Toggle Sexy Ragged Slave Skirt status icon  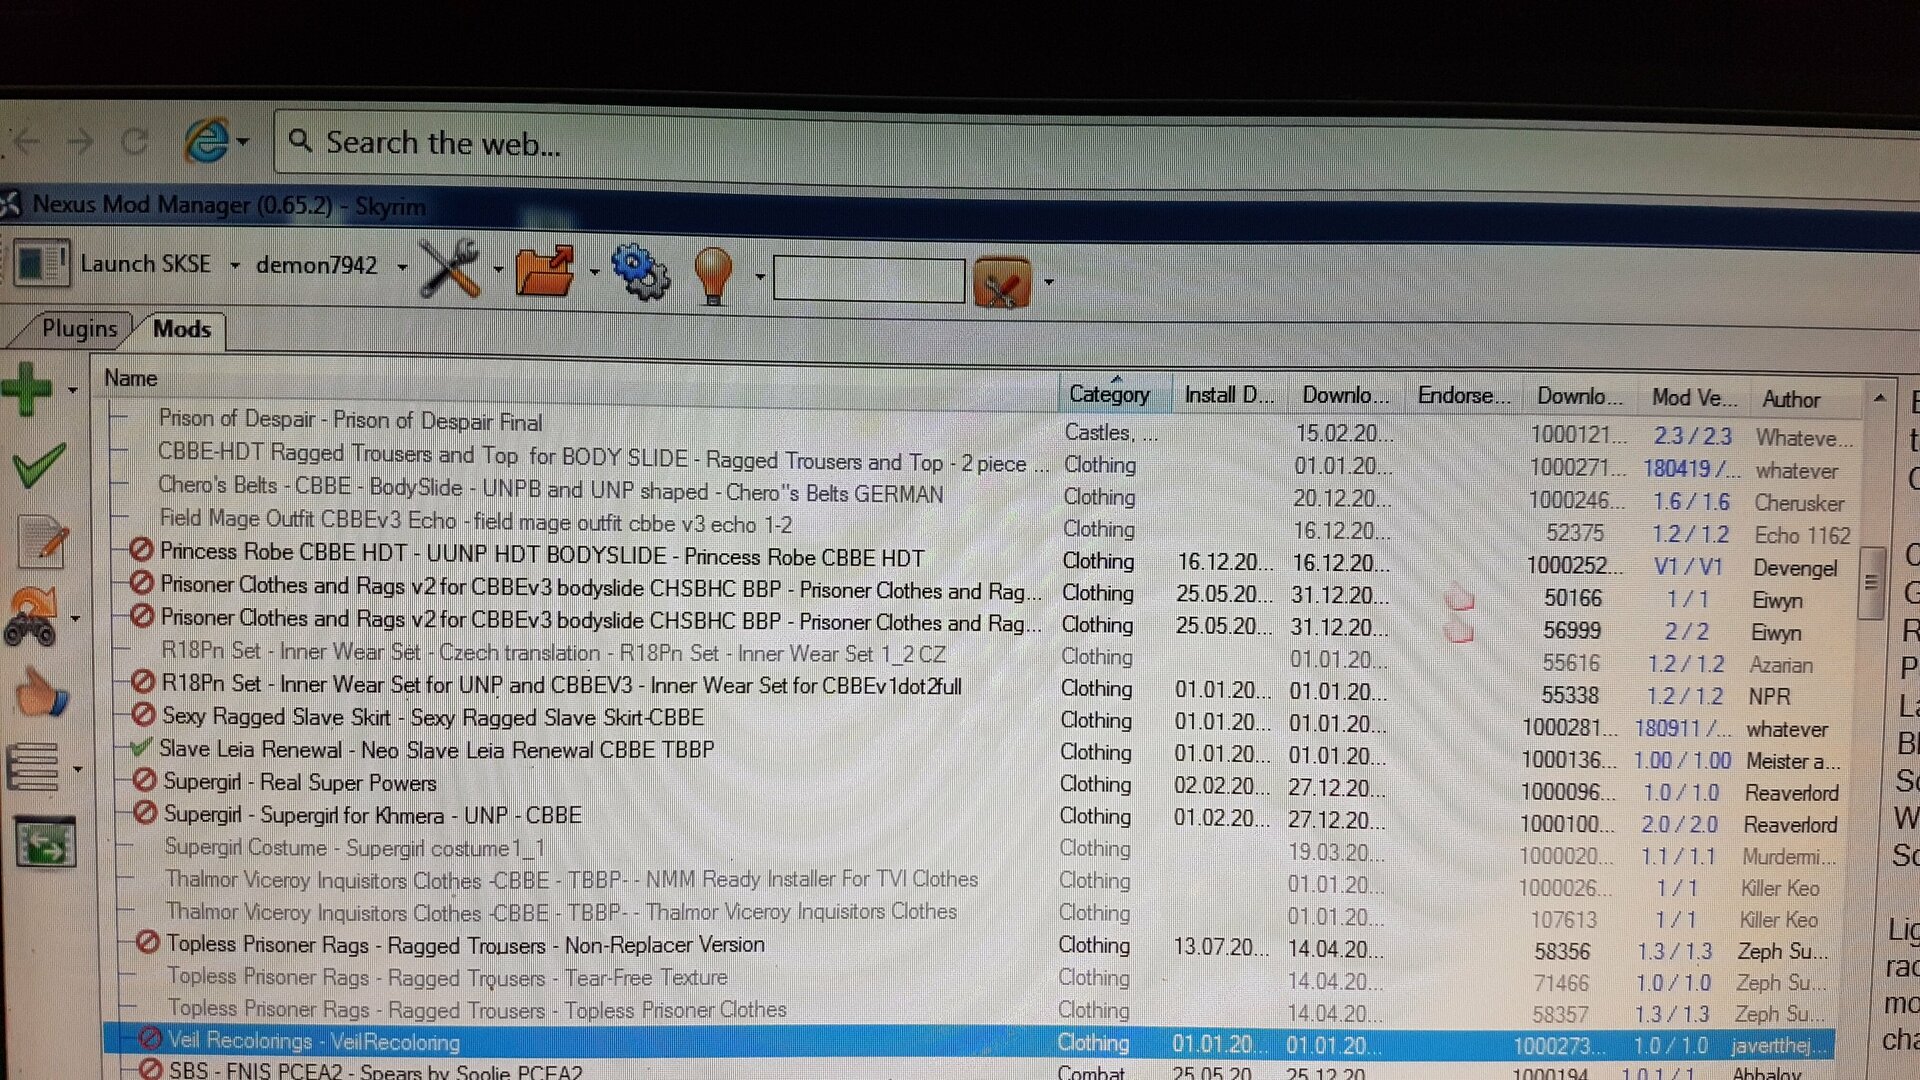(144, 715)
